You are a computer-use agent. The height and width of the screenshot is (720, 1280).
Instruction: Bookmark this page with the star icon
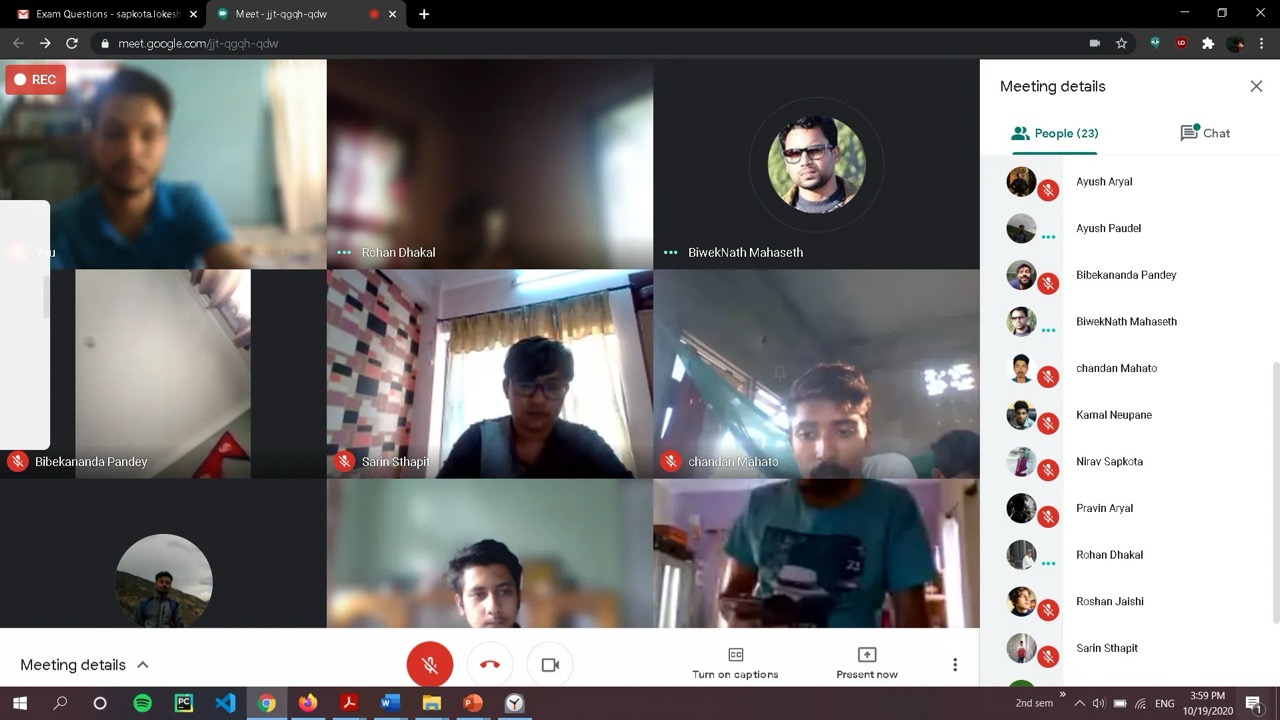pos(1122,43)
